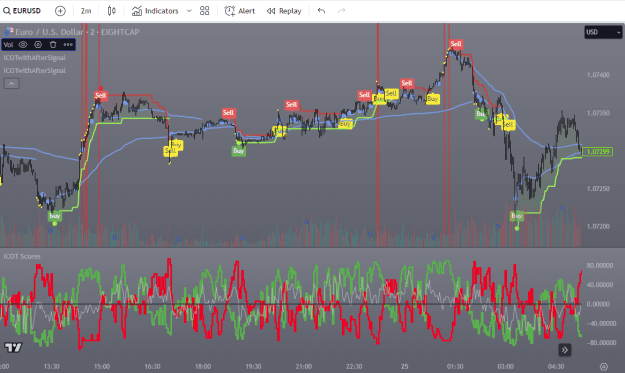
Task: Click the 1.07250 price axis label
Action: pos(598,188)
